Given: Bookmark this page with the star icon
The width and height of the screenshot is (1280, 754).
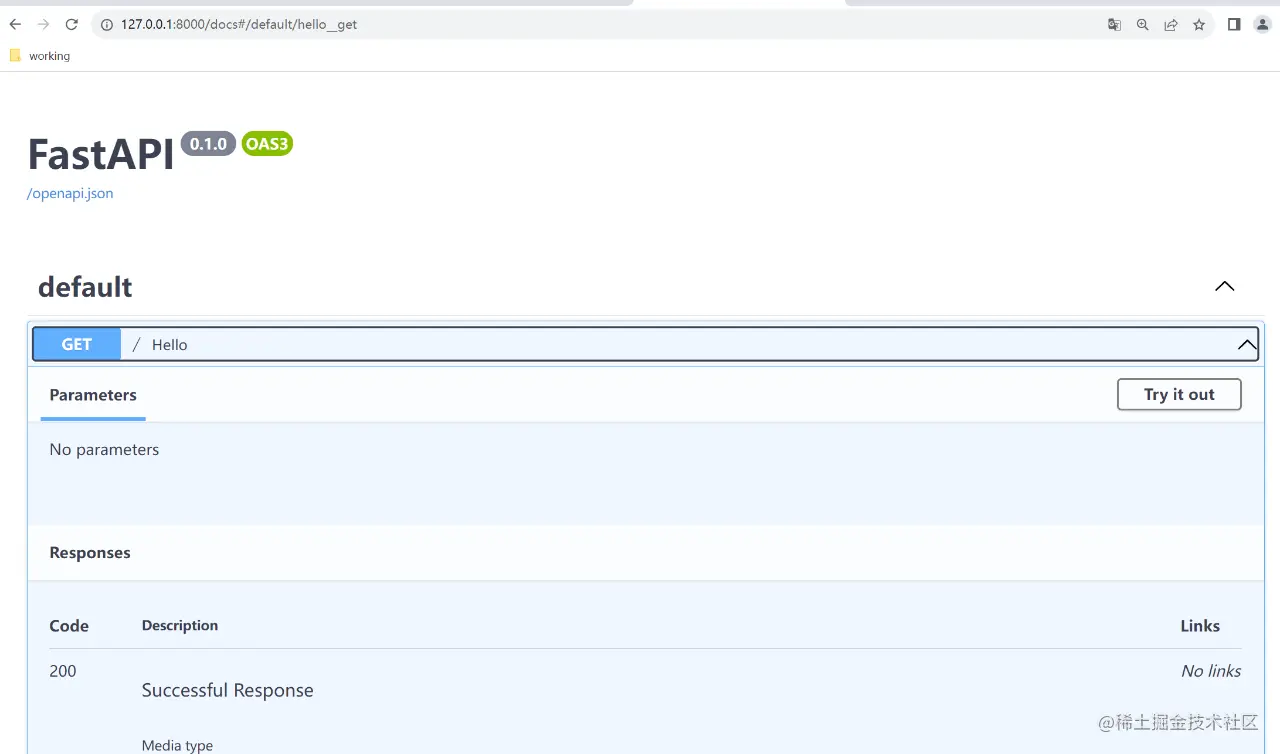Looking at the screenshot, I should tap(1199, 25).
